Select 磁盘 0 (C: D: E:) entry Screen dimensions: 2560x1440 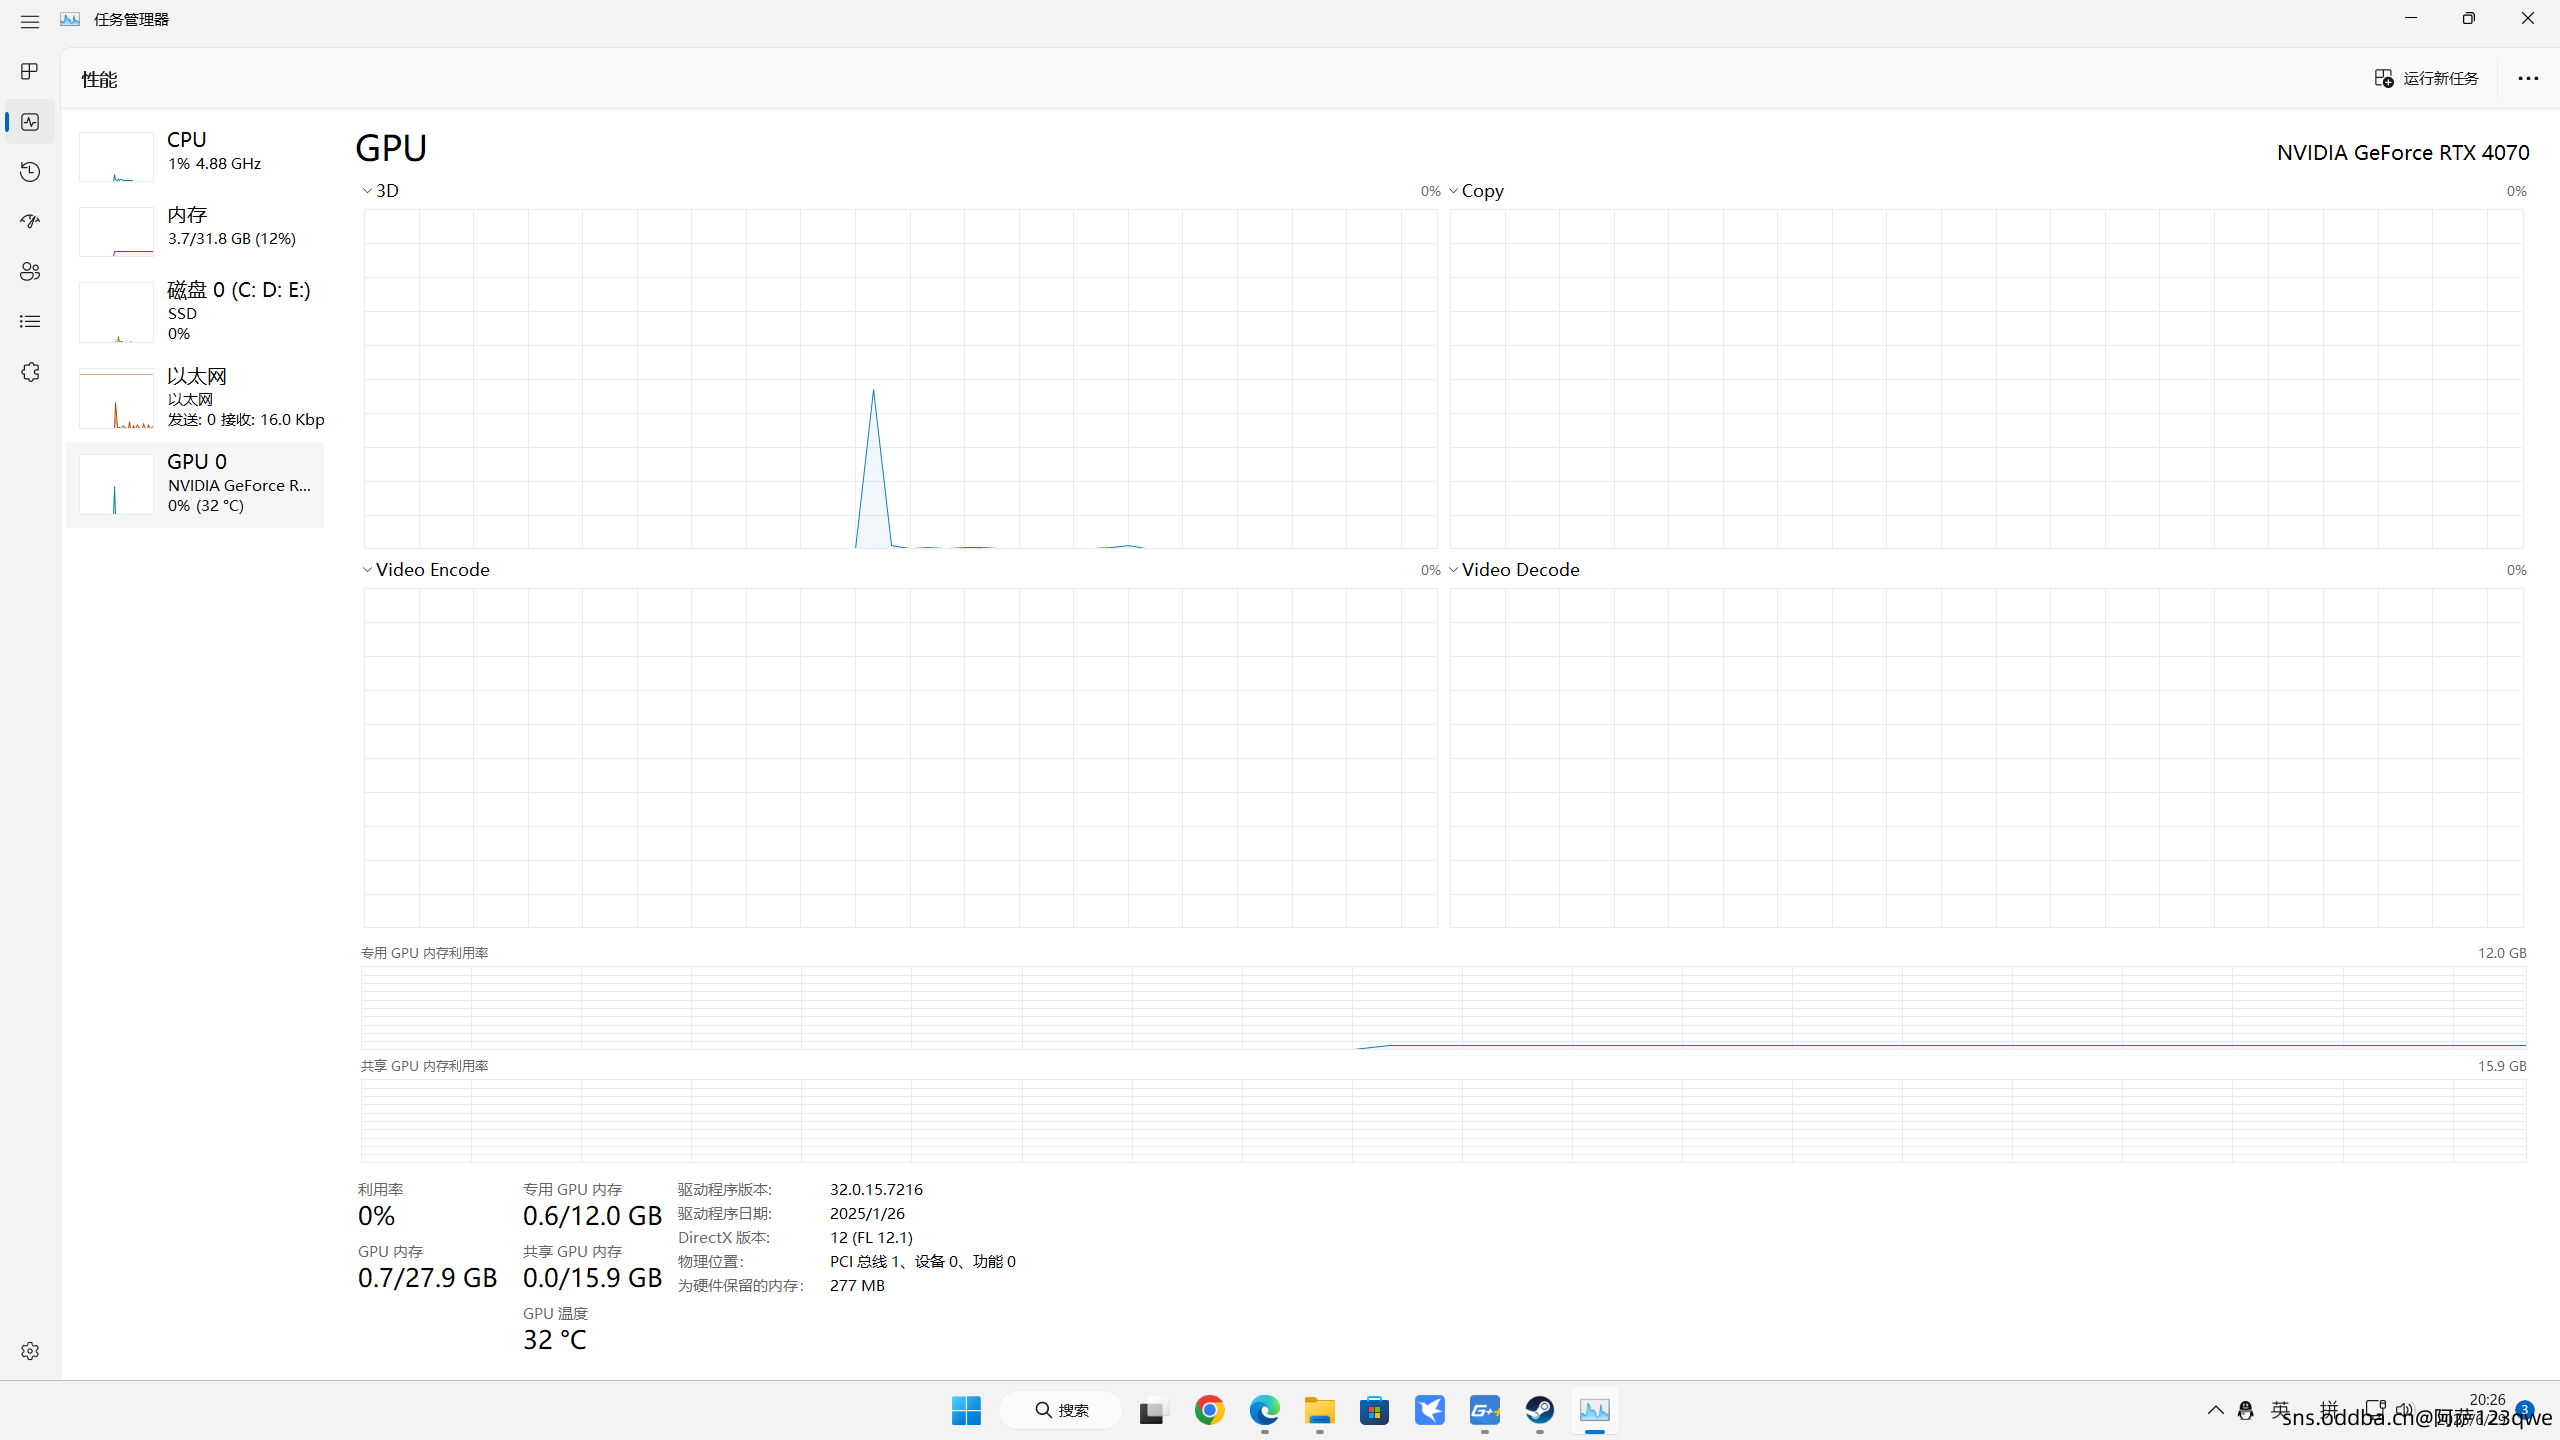[195, 312]
